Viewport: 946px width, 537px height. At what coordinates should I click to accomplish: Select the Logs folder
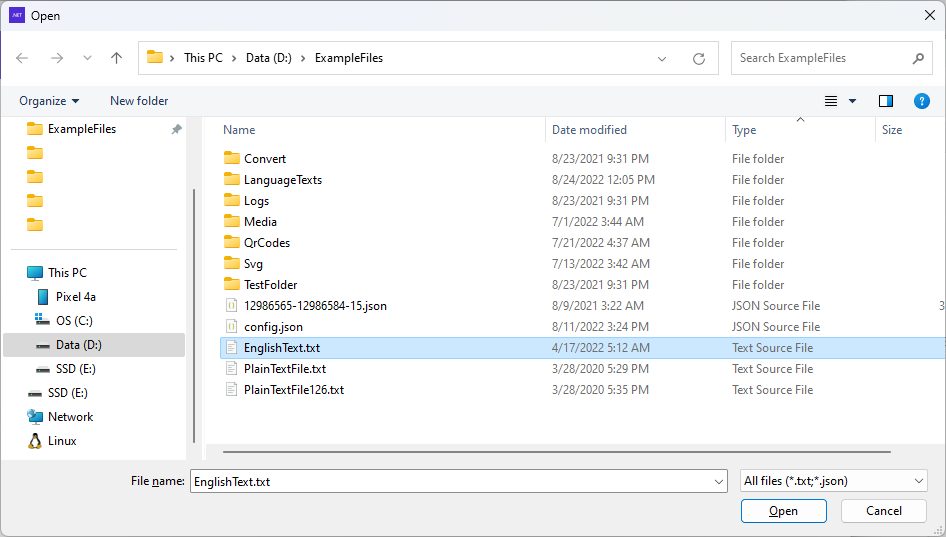[x=256, y=201]
